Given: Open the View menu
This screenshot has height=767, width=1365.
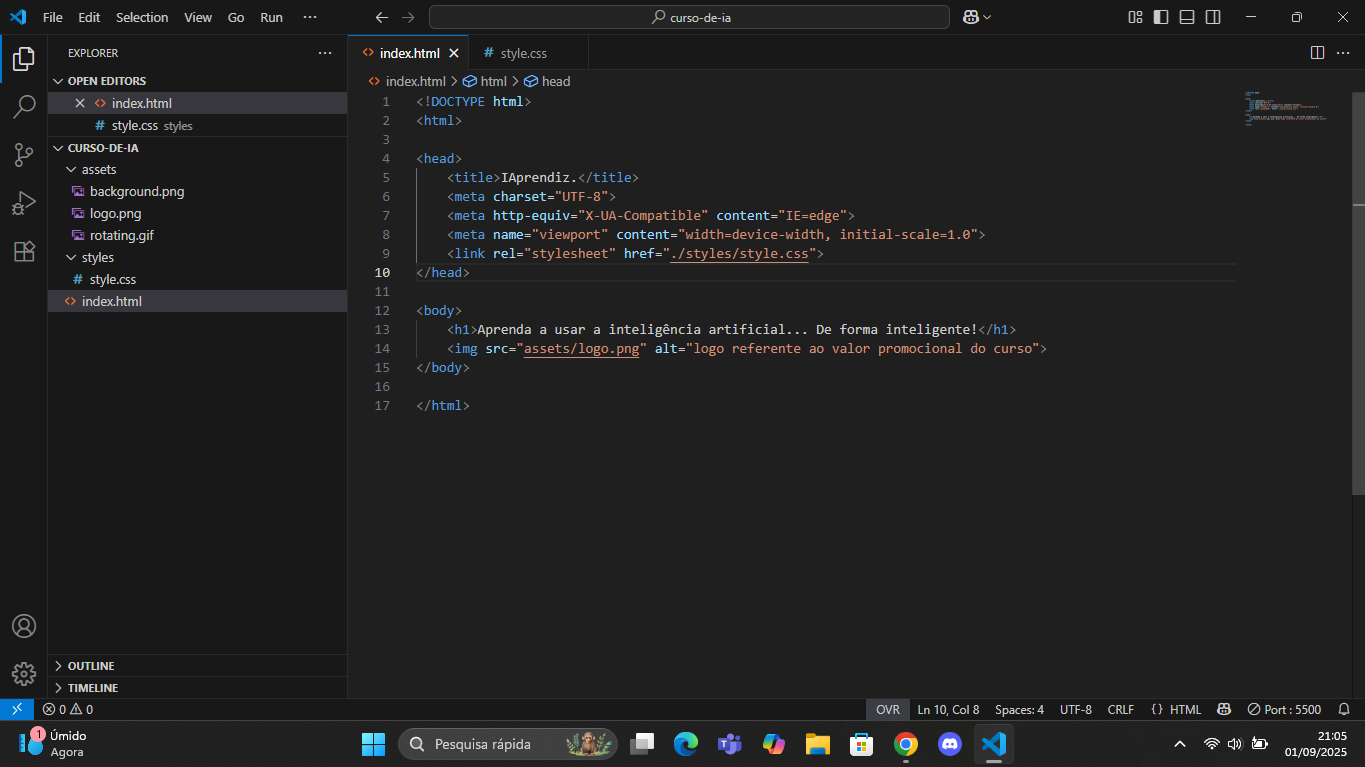Looking at the screenshot, I should pyautogui.click(x=198, y=17).
